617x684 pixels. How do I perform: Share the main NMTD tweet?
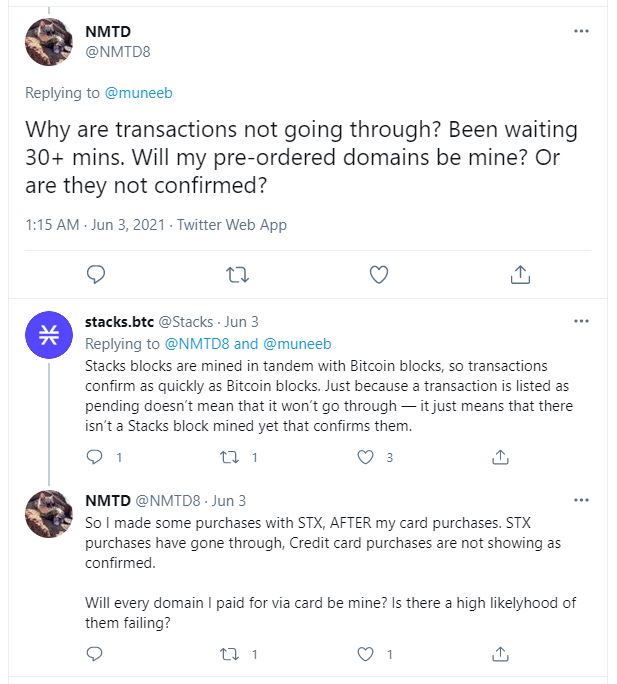tap(520, 273)
